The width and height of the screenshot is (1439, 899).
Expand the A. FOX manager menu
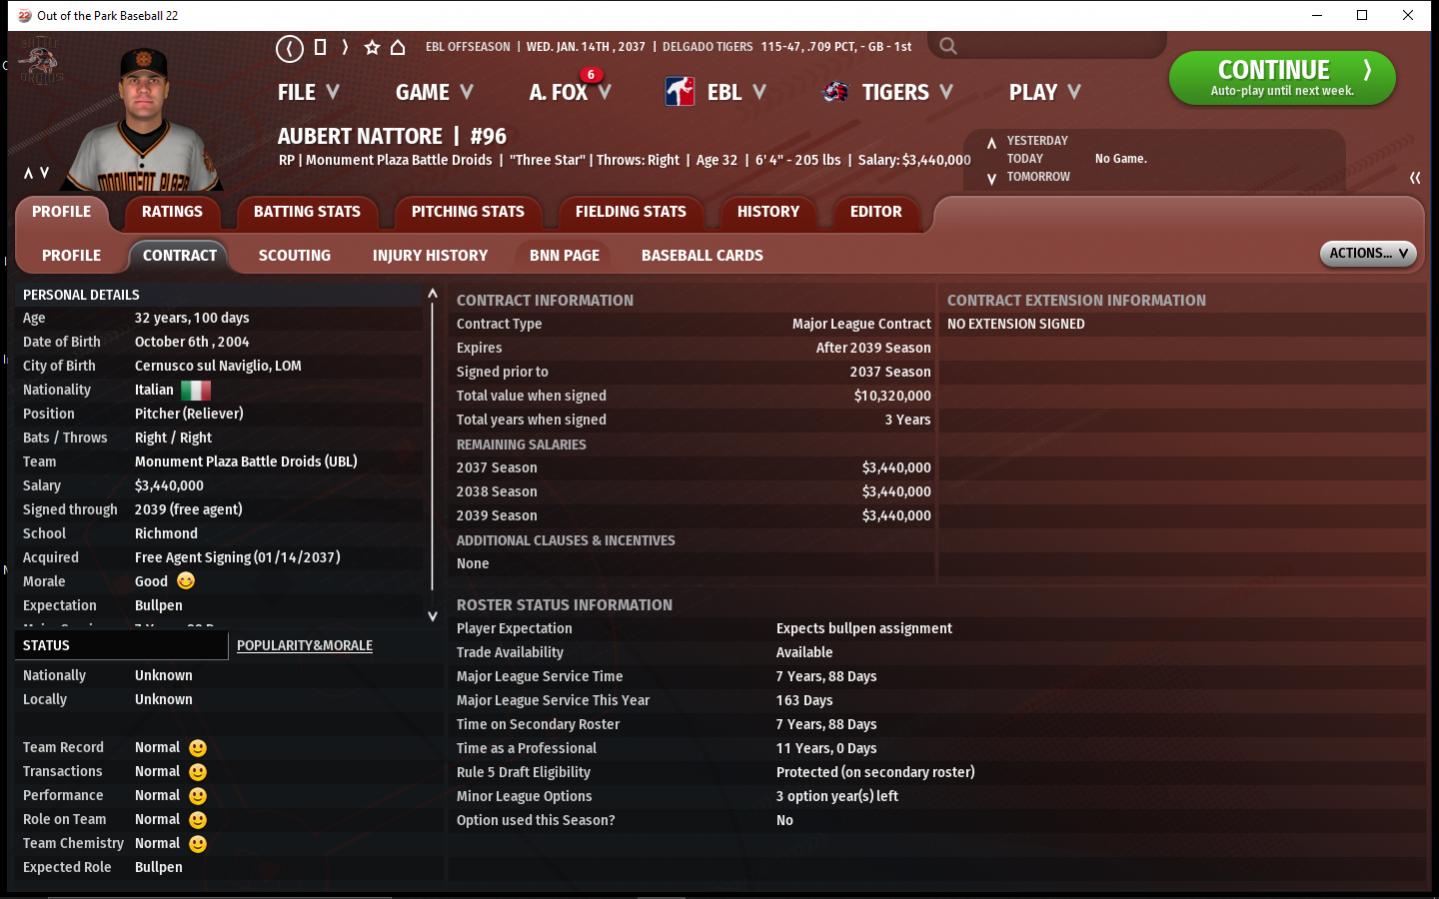(x=569, y=92)
